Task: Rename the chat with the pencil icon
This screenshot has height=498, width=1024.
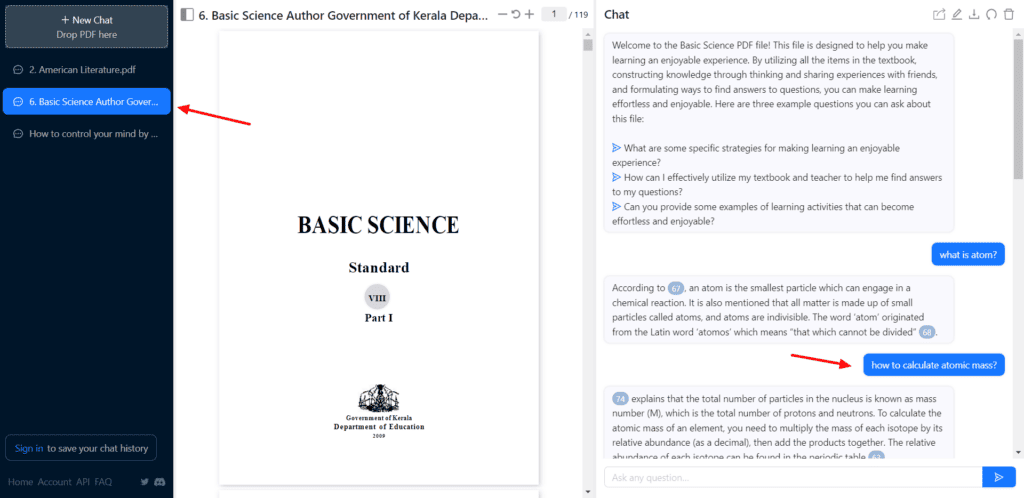Action: pyautogui.click(x=957, y=15)
